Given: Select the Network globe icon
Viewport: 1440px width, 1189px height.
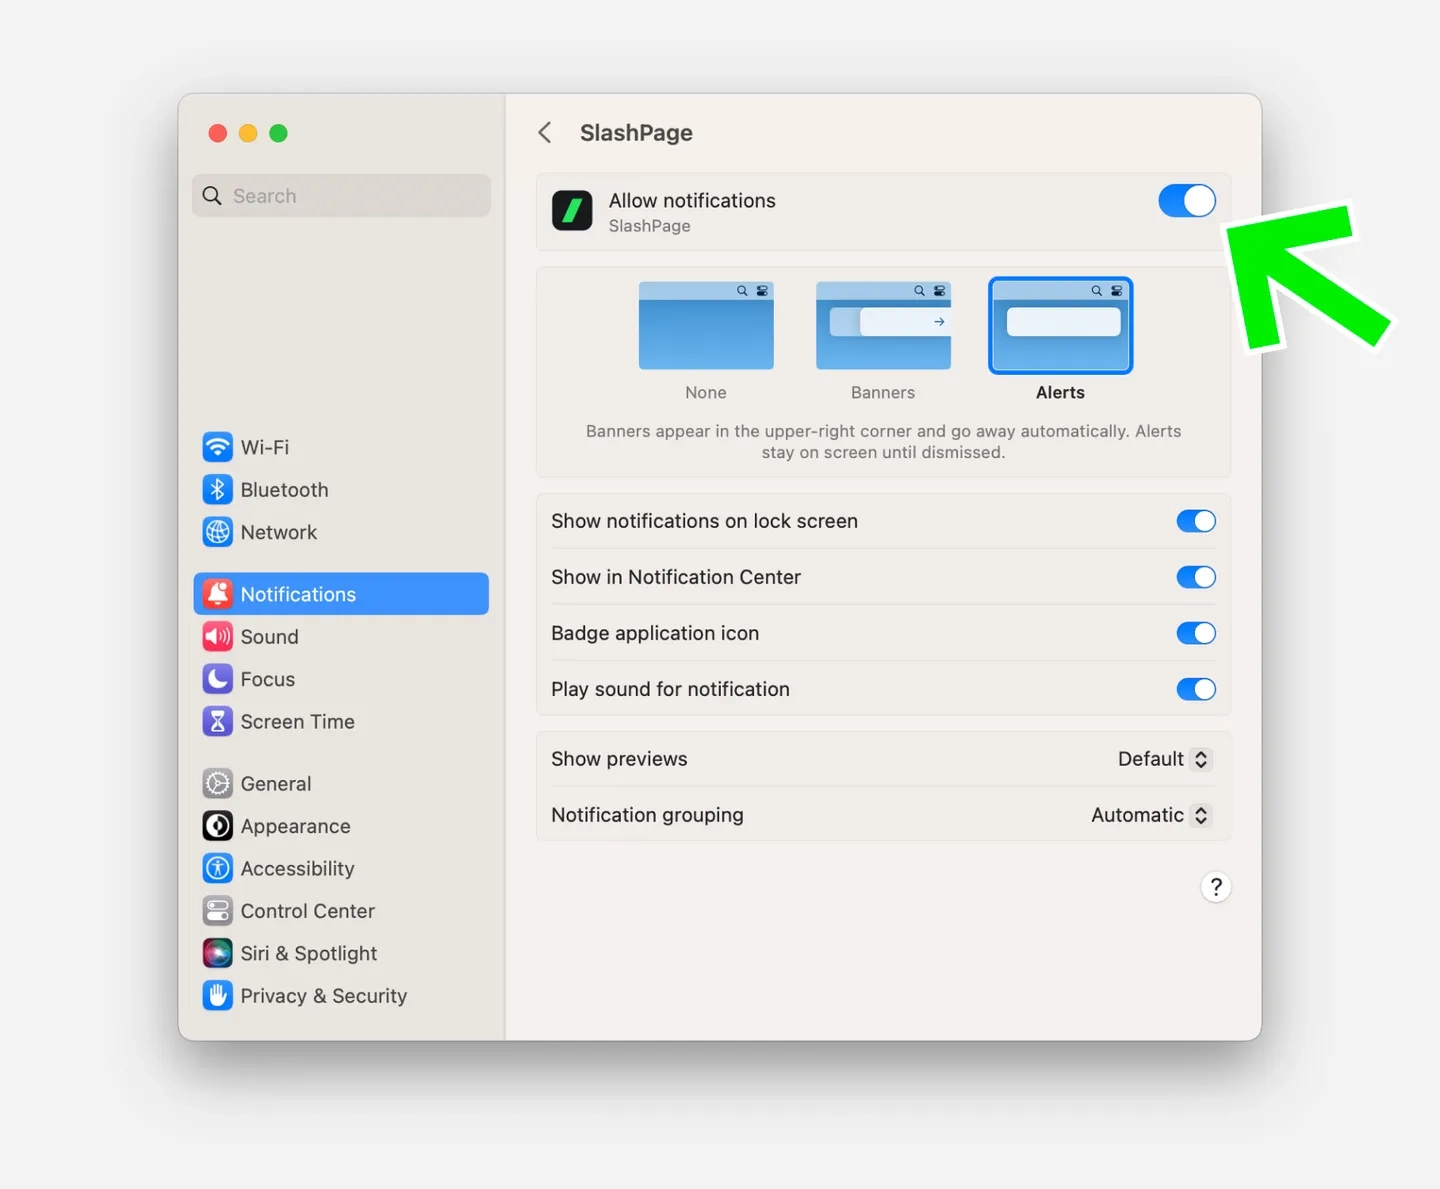Looking at the screenshot, I should [217, 532].
